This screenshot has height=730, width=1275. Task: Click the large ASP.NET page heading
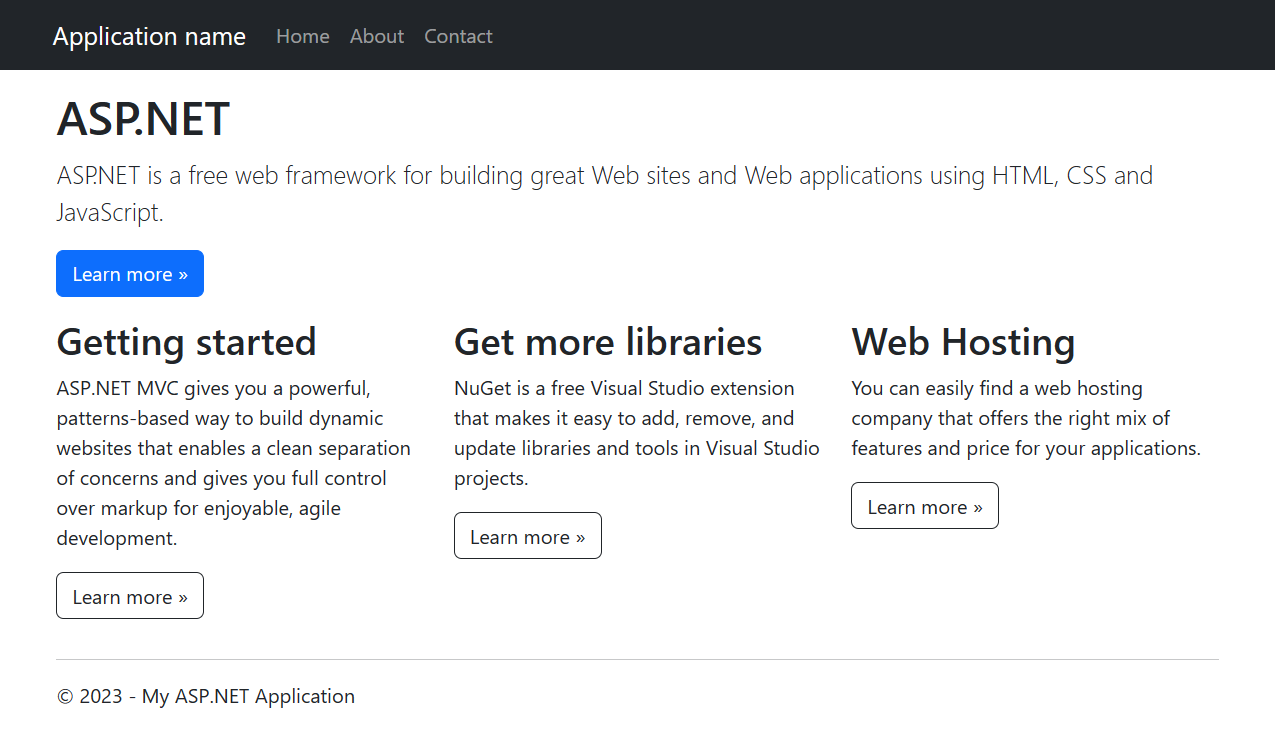tap(143, 120)
